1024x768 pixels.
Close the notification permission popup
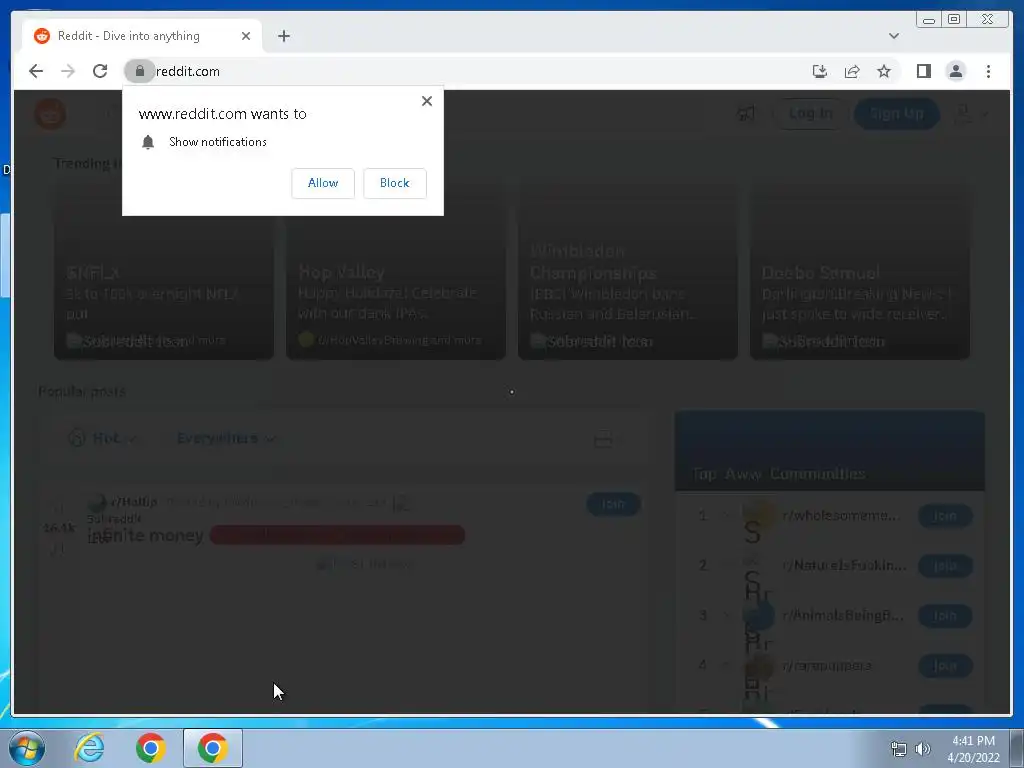[x=426, y=101]
